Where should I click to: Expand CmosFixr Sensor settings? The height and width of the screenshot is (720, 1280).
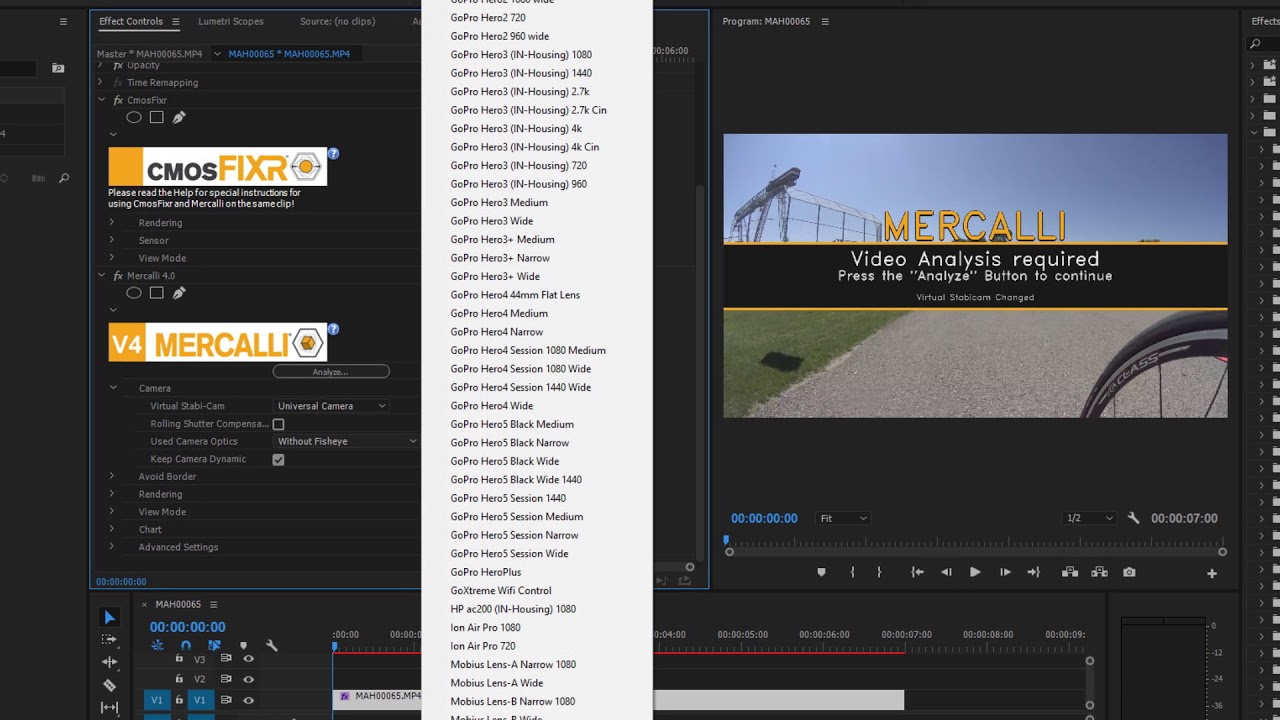[x=111, y=240]
